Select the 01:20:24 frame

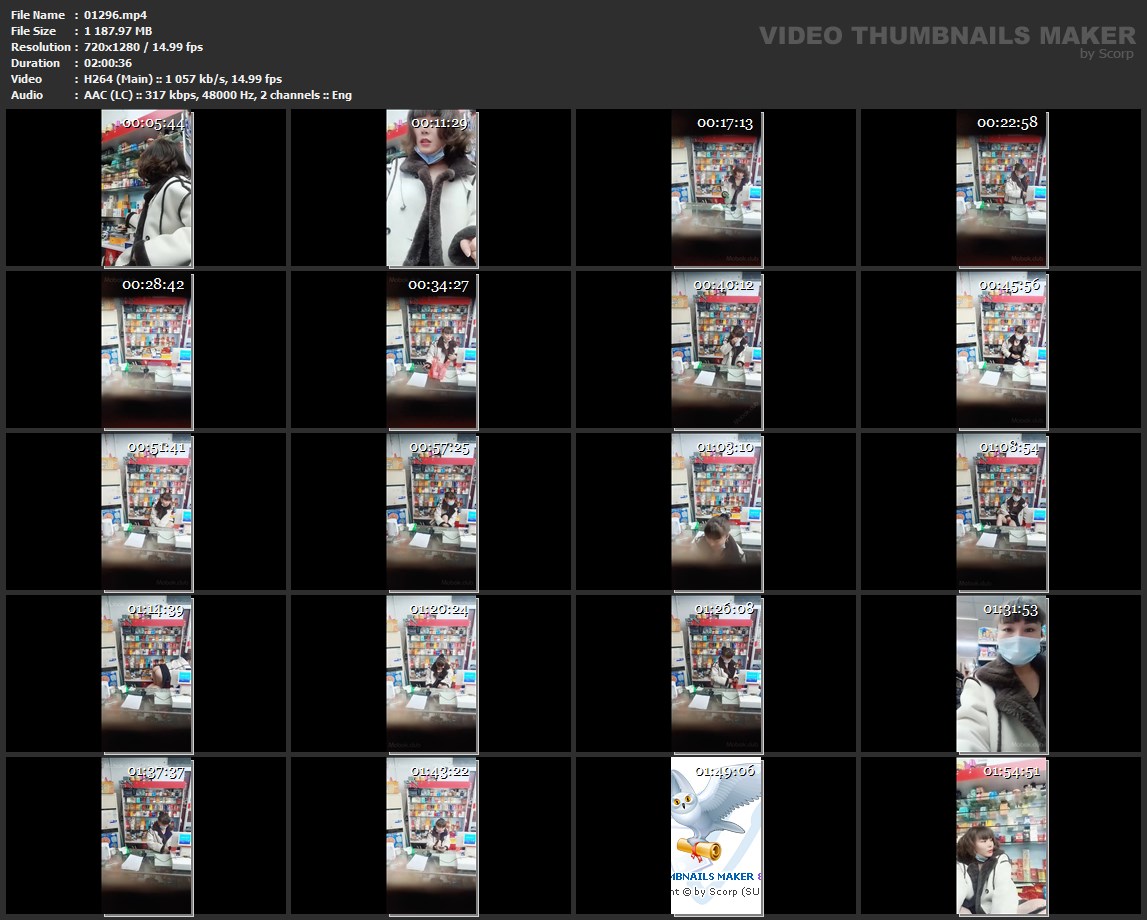click(x=432, y=674)
